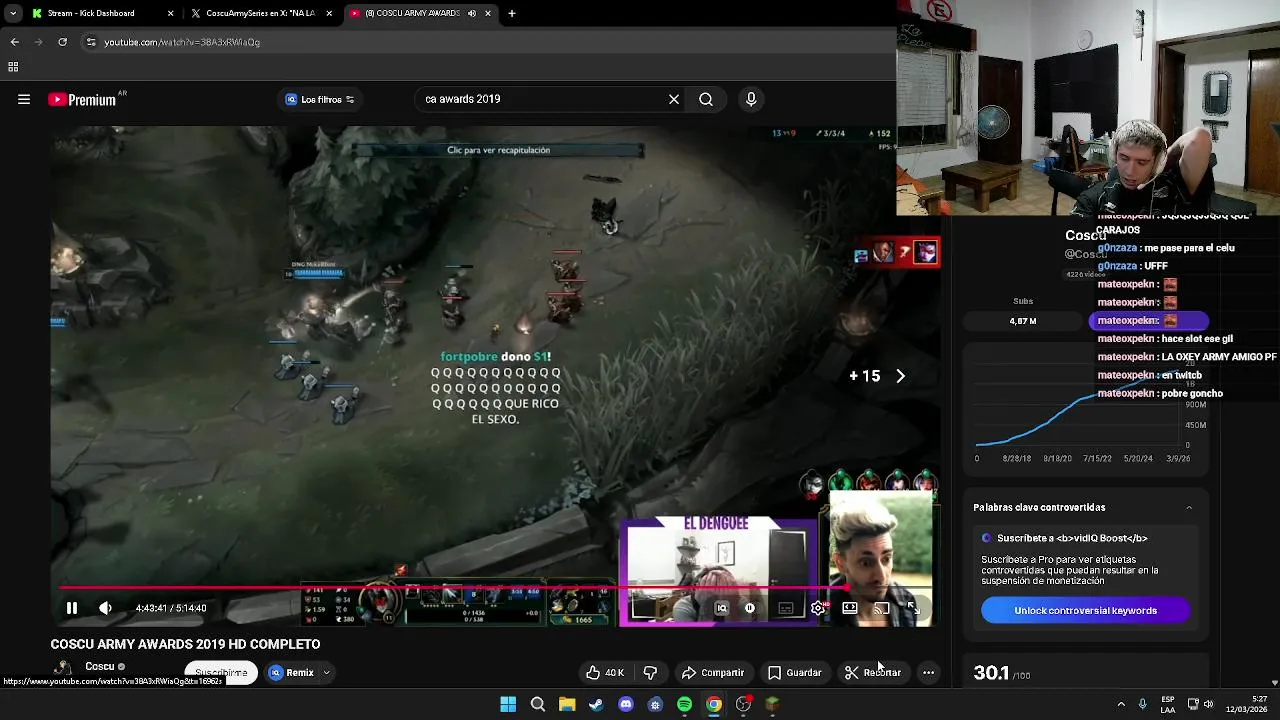Clear the search box text

(x=674, y=99)
